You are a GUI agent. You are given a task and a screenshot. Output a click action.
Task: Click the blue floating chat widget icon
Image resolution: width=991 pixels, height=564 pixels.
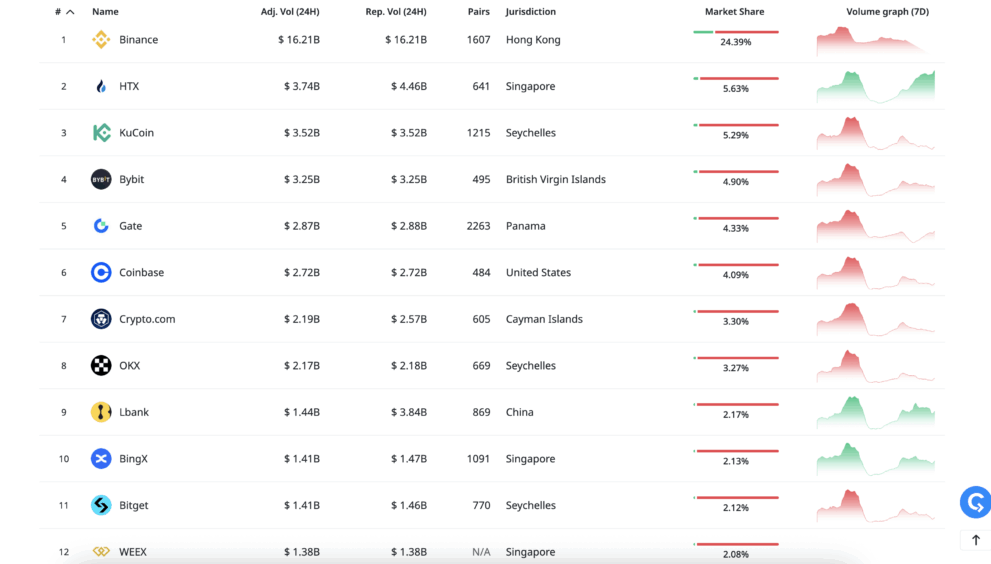(x=975, y=502)
